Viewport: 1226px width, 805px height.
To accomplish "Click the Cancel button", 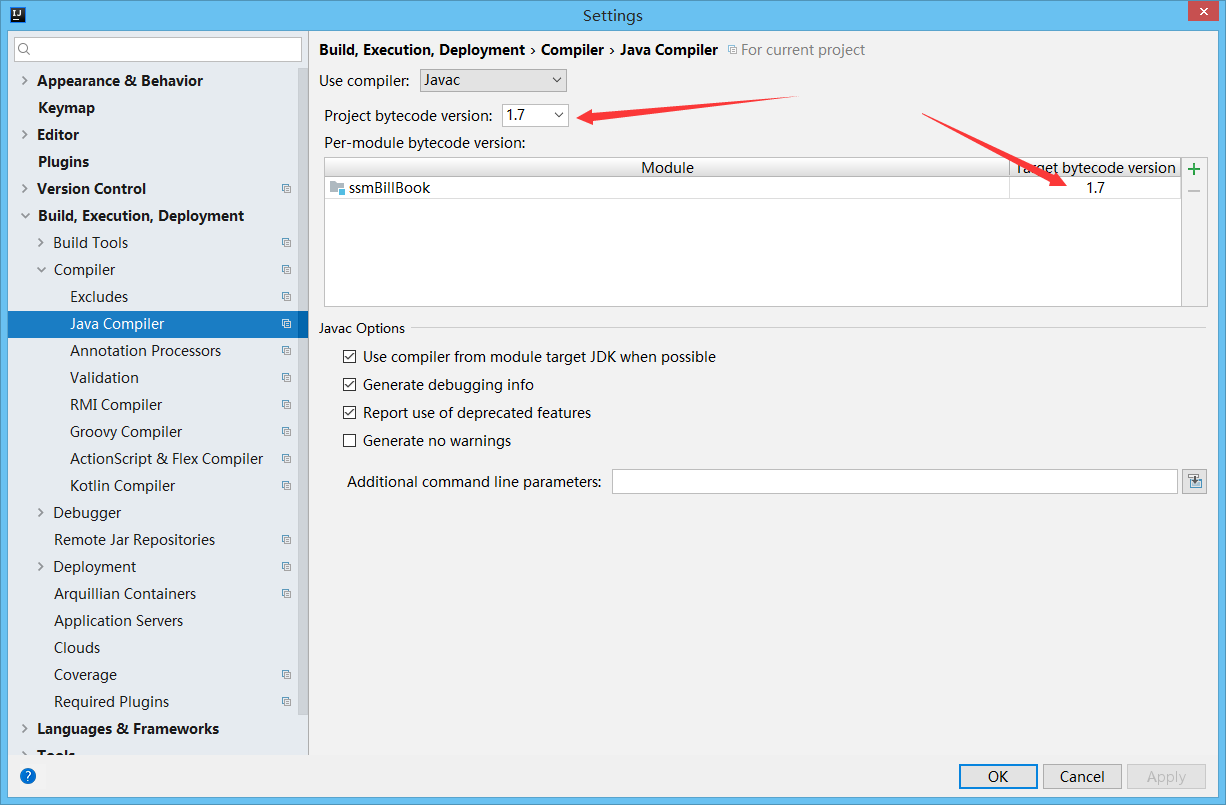I will point(1082,777).
